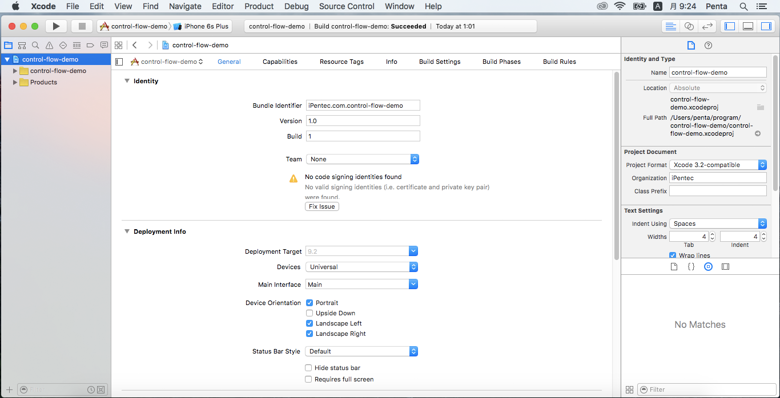Open the Find navigator magnifier icon
Viewport: 780px width, 398px height.
coord(35,45)
